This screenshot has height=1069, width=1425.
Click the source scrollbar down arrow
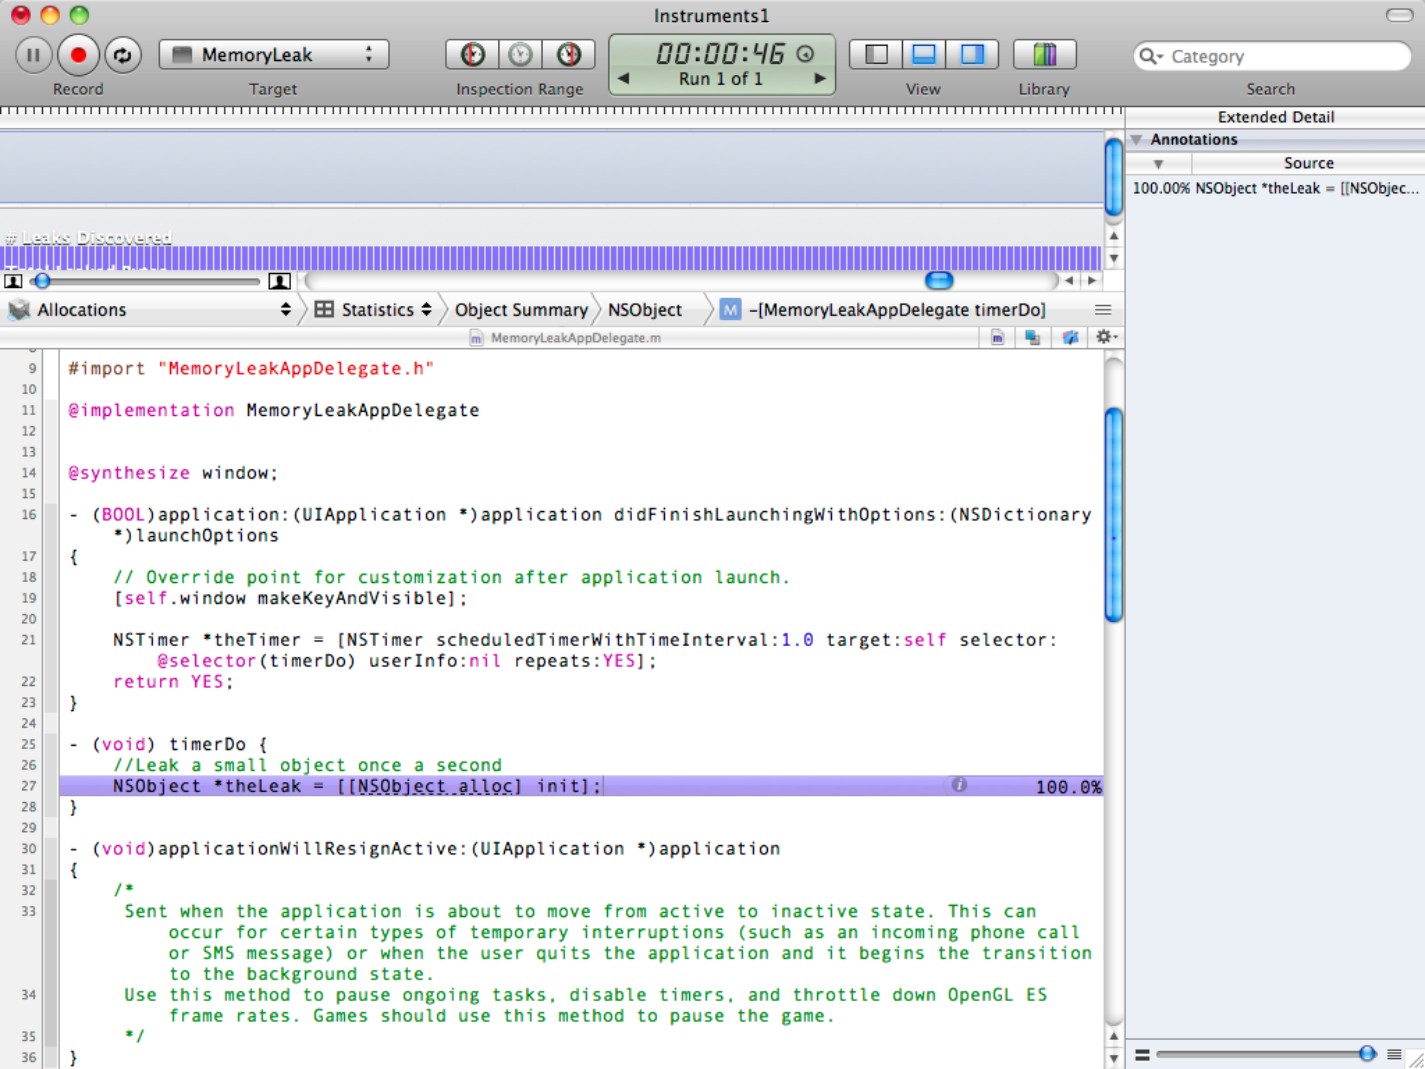1114,1058
